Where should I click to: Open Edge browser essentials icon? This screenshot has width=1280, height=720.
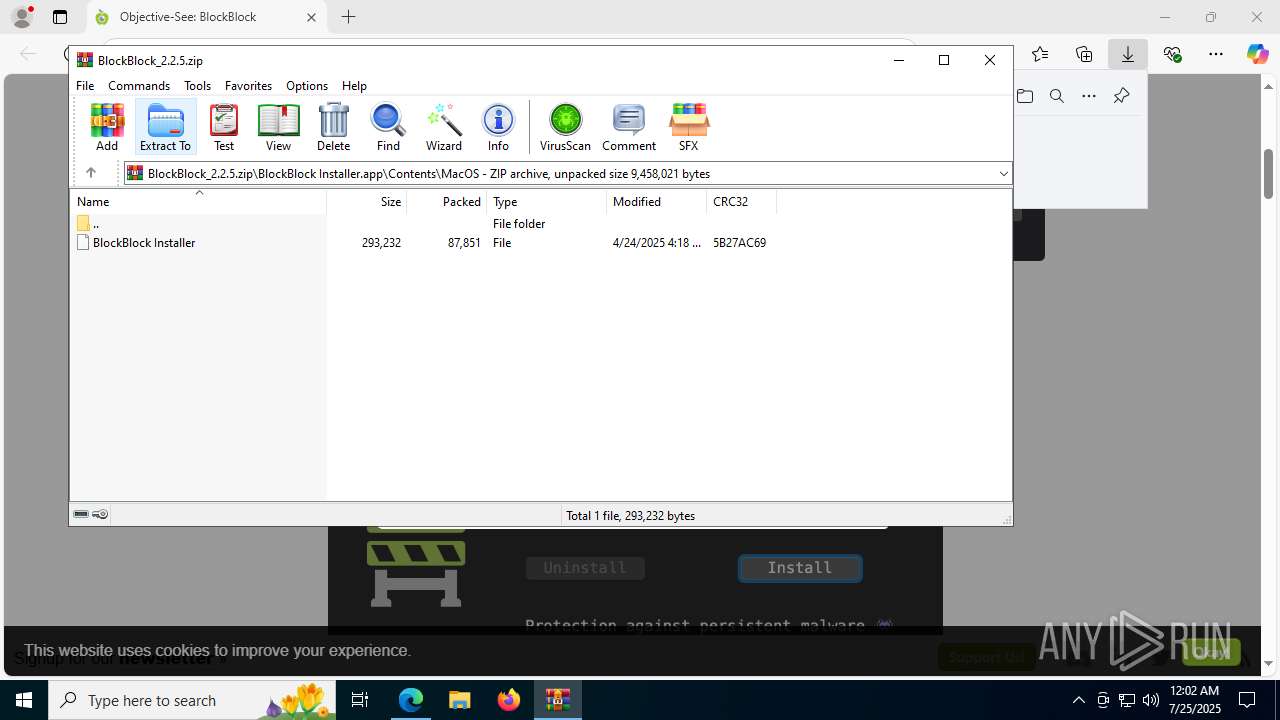click(1172, 54)
